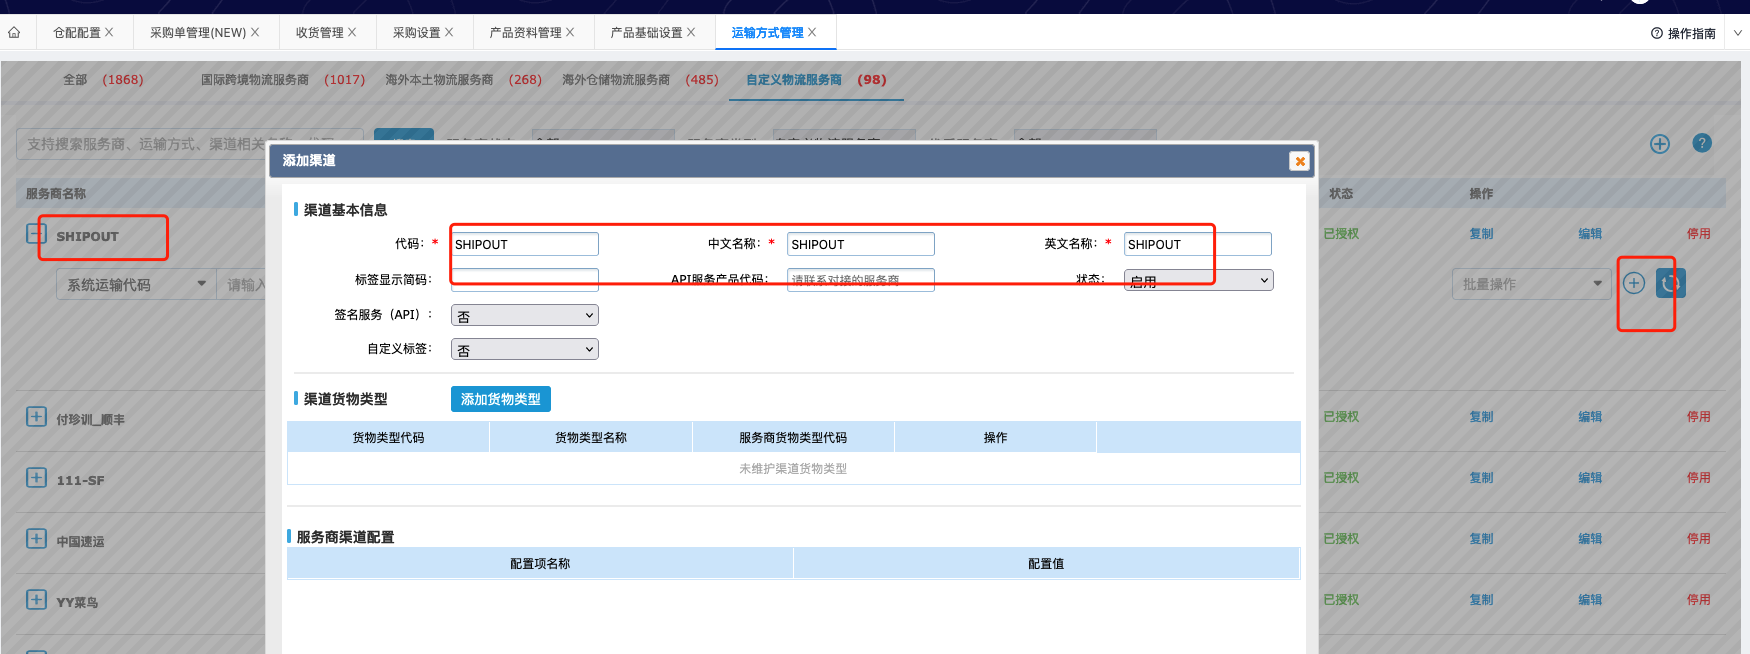Image resolution: width=1750 pixels, height=654 pixels.
Task: Close the 采购设置 tab
Action: click(x=449, y=32)
